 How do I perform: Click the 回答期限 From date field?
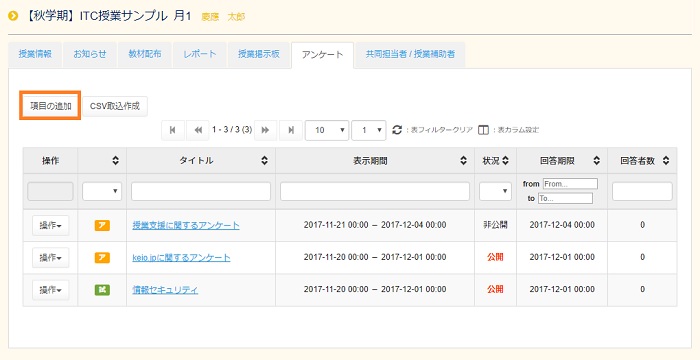570,184
